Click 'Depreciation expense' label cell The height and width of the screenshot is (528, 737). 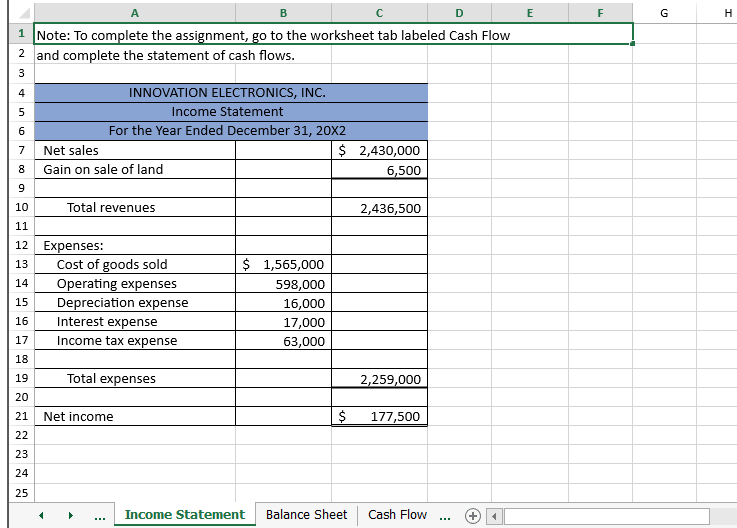[x=135, y=302]
